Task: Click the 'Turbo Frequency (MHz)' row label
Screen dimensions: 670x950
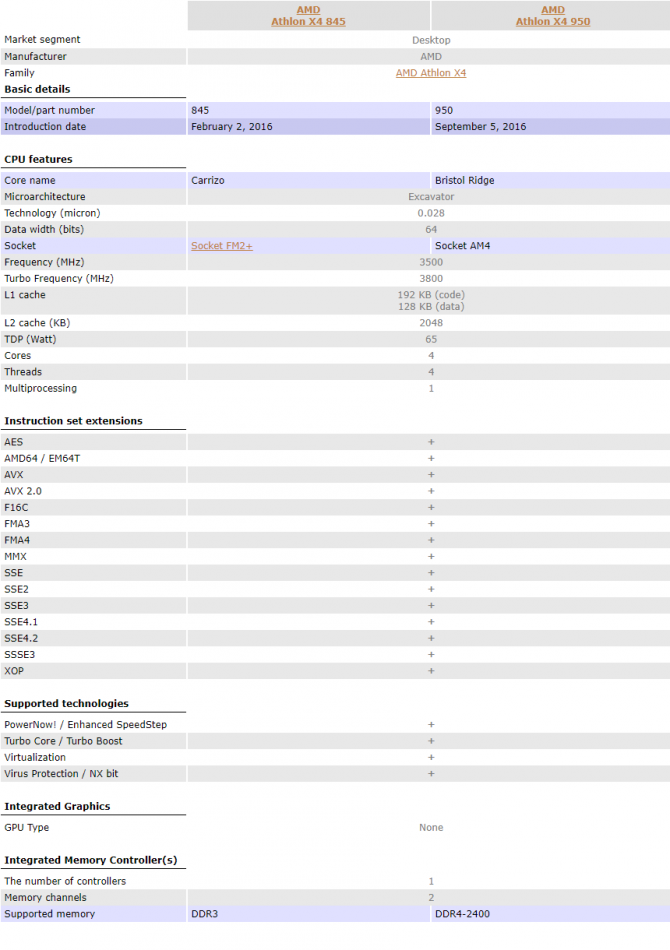Action: tap(59, 279)
